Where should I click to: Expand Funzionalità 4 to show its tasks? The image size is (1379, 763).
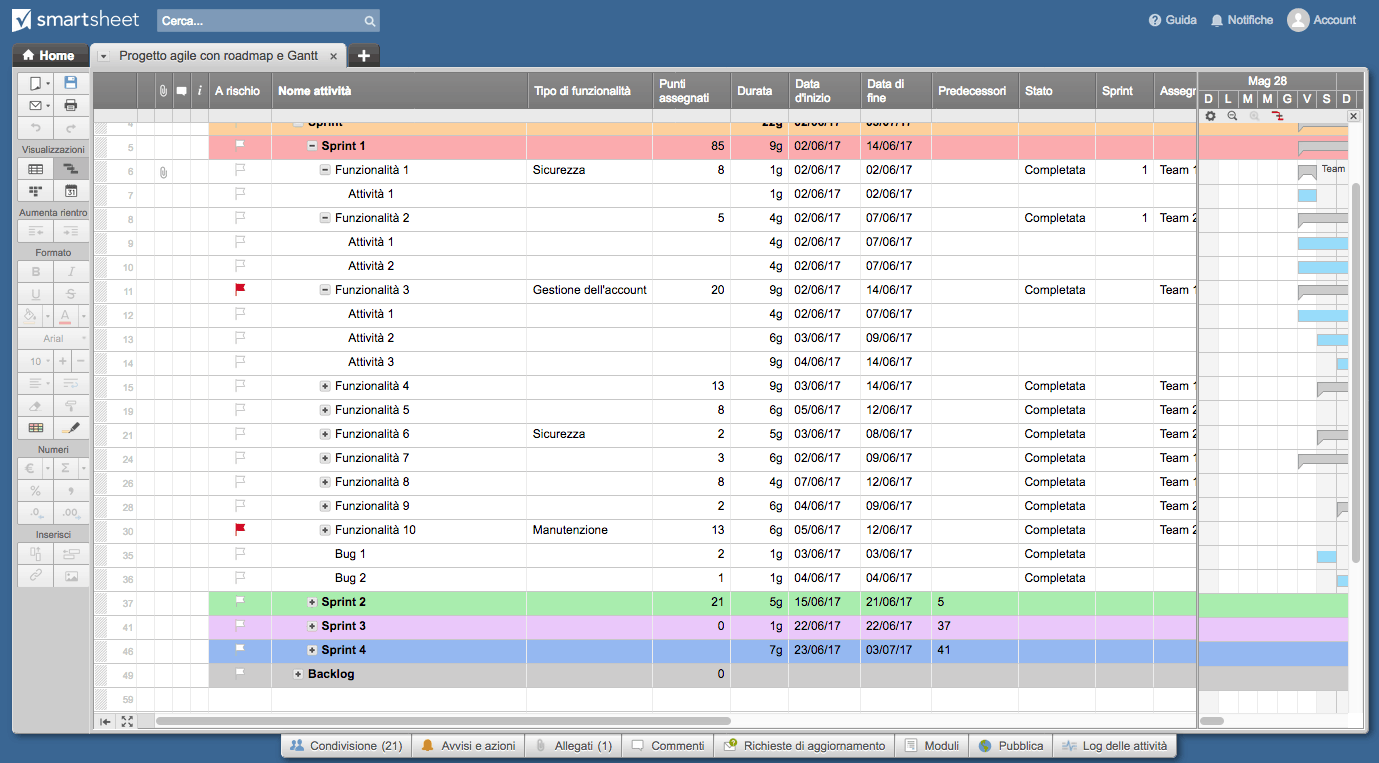click(323, 385)
